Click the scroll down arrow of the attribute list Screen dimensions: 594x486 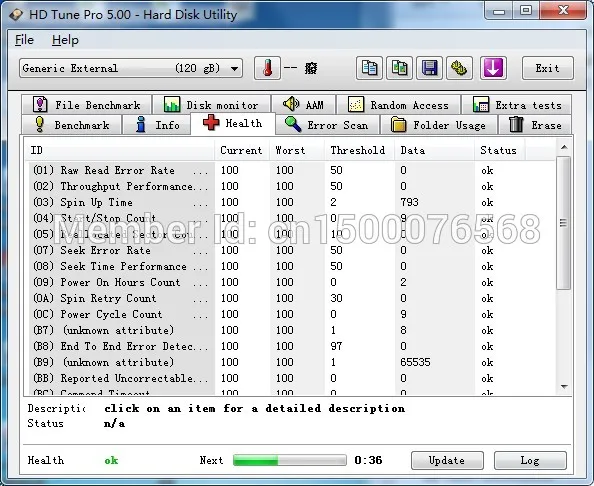click(564, 387)
